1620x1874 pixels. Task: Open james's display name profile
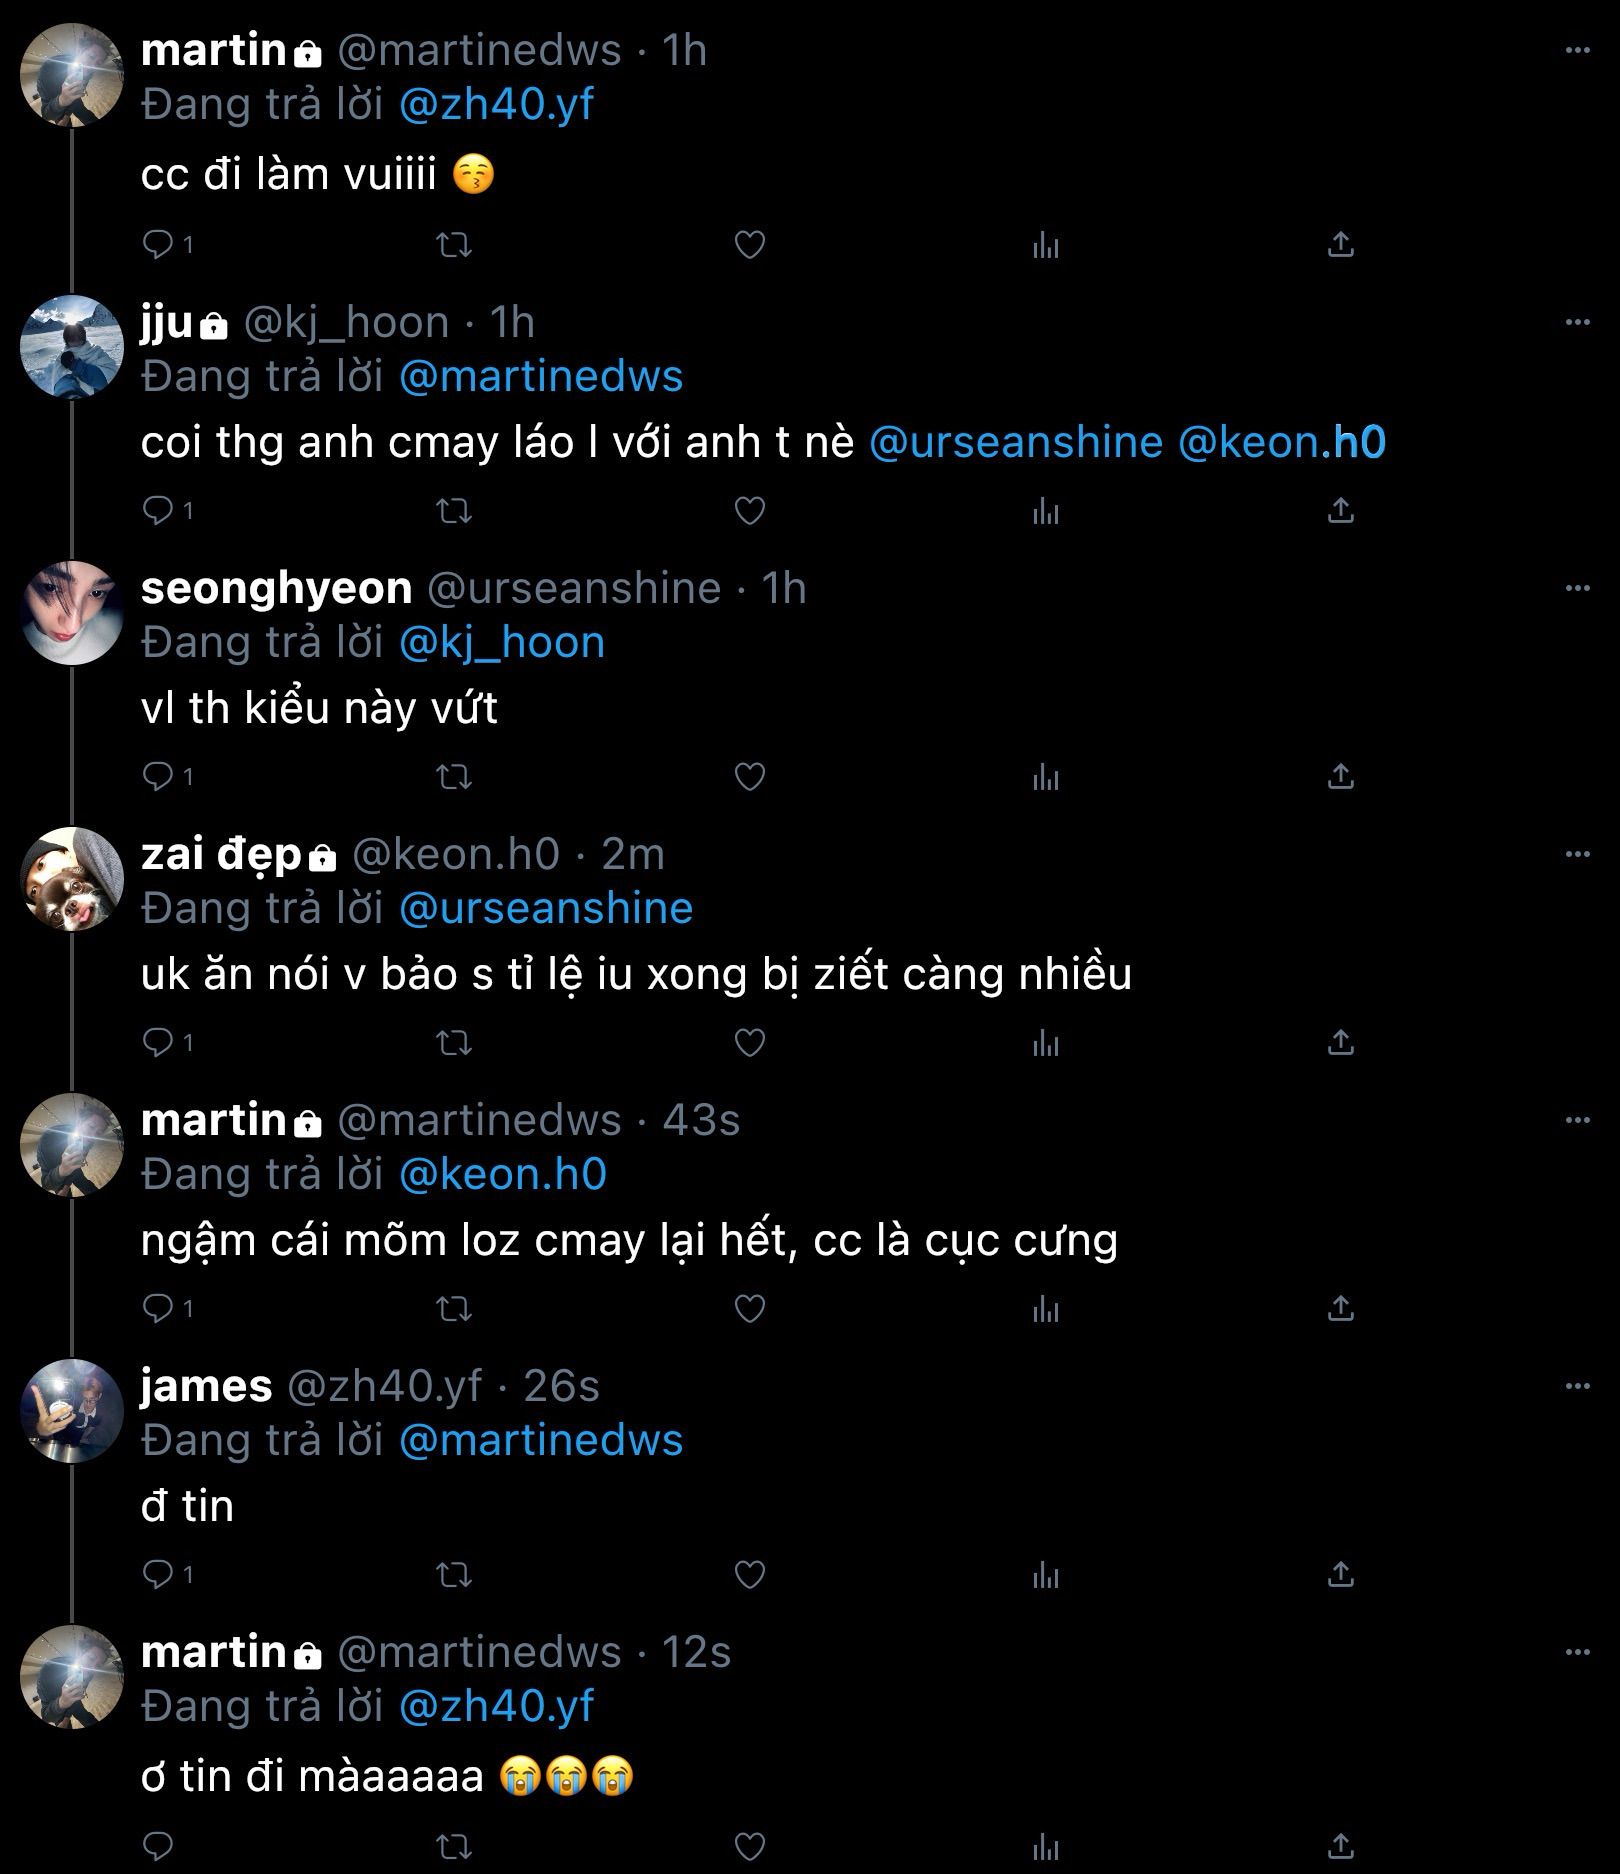click(206, 1386)
